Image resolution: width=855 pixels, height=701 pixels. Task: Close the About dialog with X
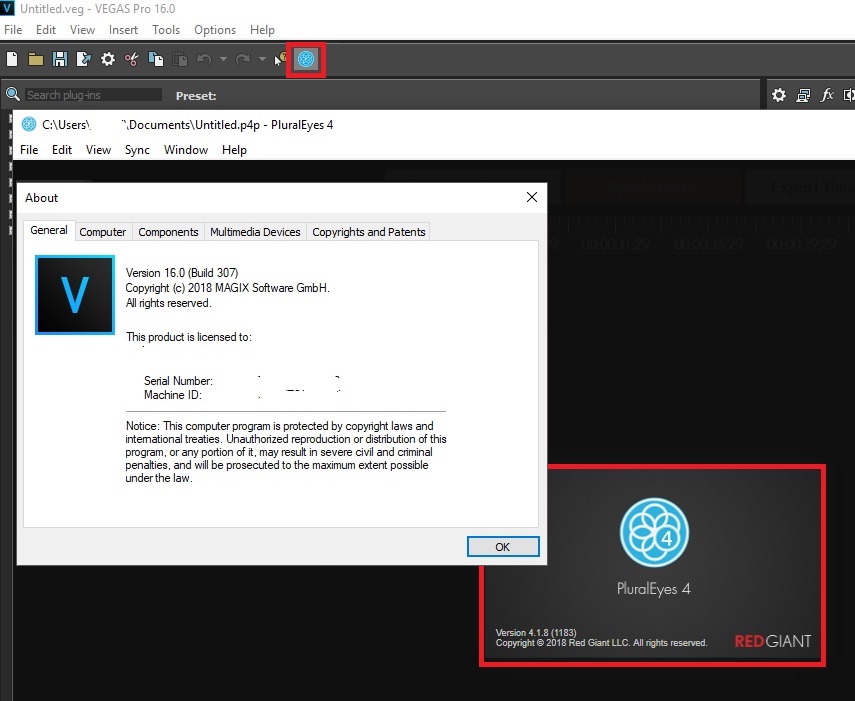(532, 197)
